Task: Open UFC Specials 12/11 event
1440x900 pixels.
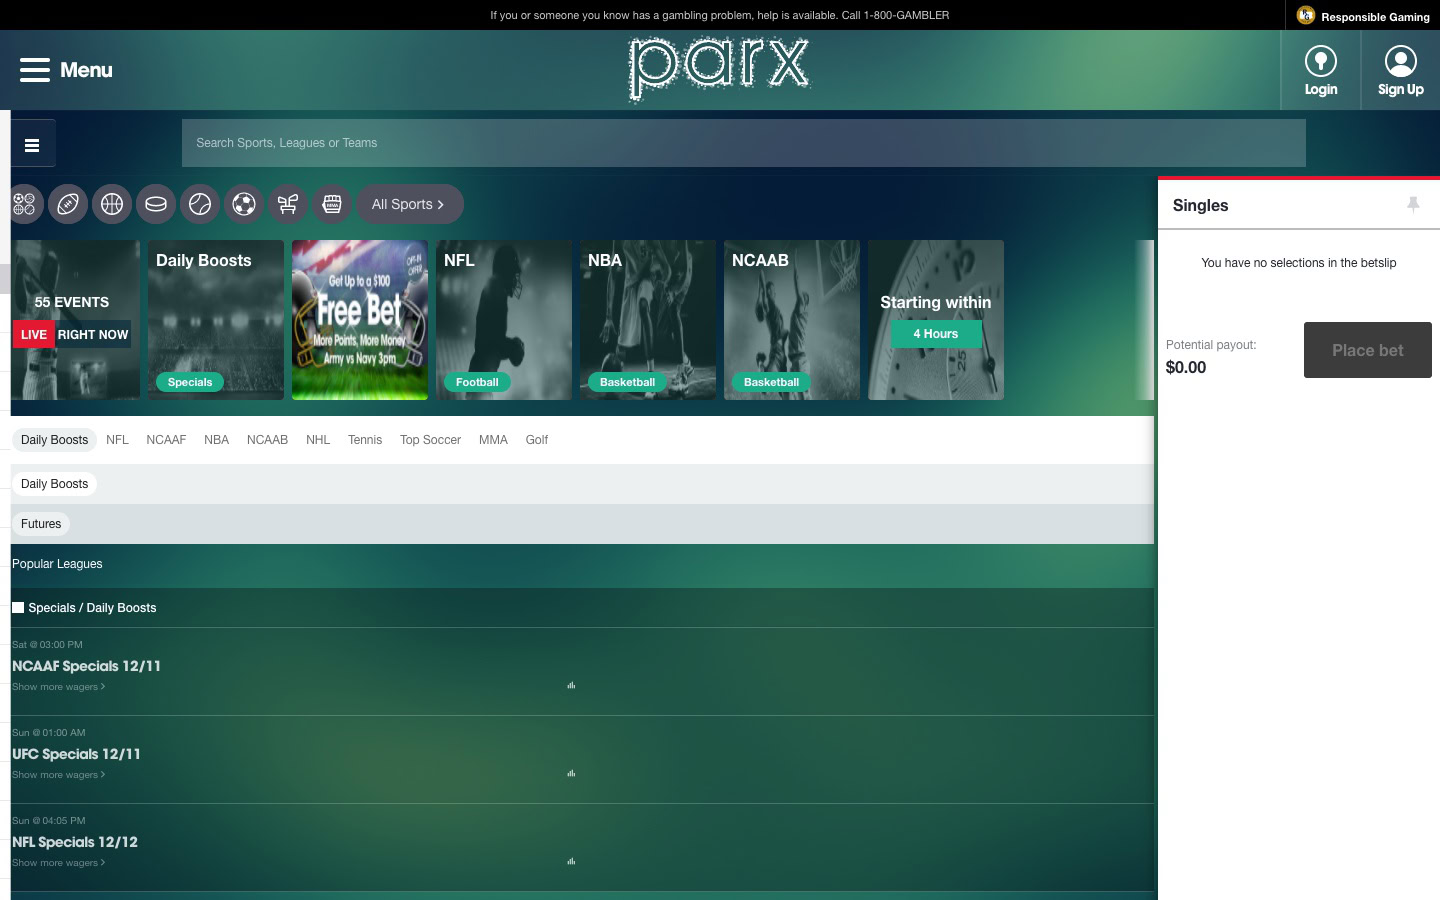Action: coord(76,754)
